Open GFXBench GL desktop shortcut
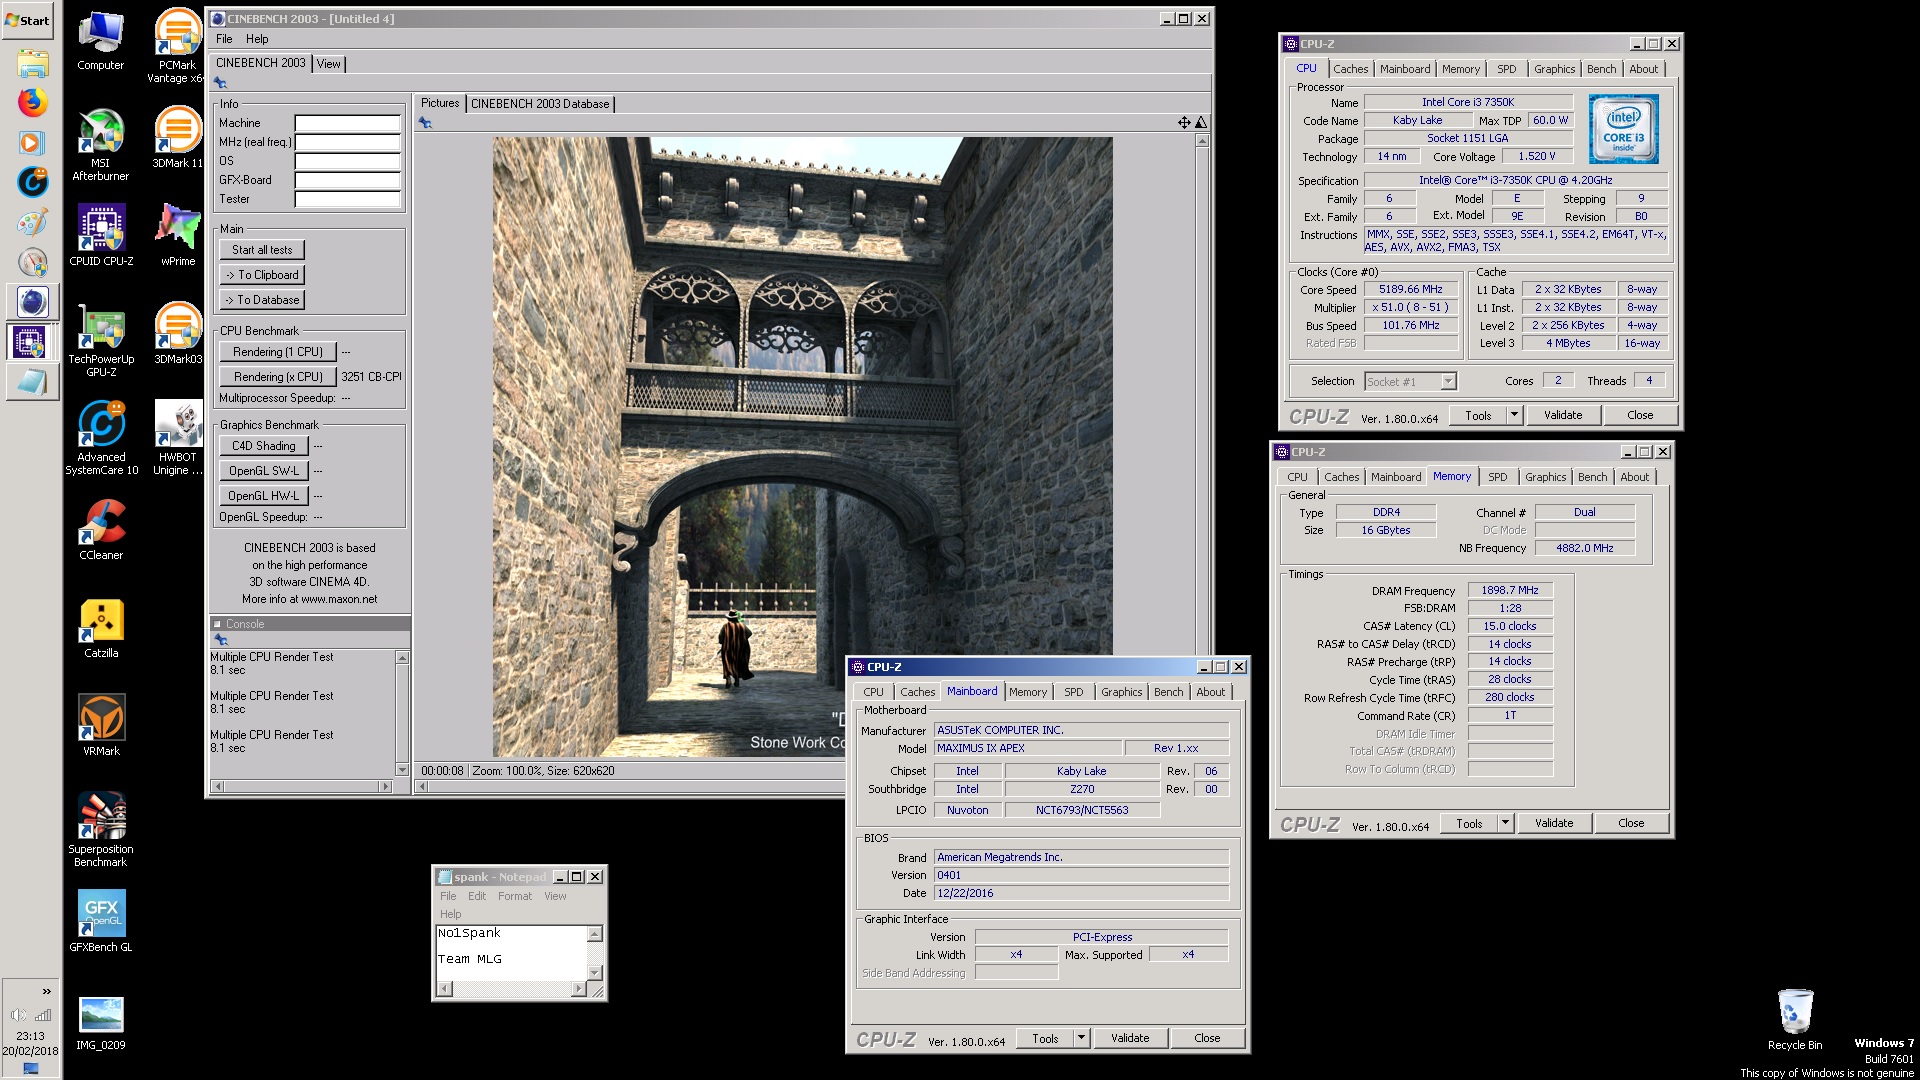 coord(101,922)
